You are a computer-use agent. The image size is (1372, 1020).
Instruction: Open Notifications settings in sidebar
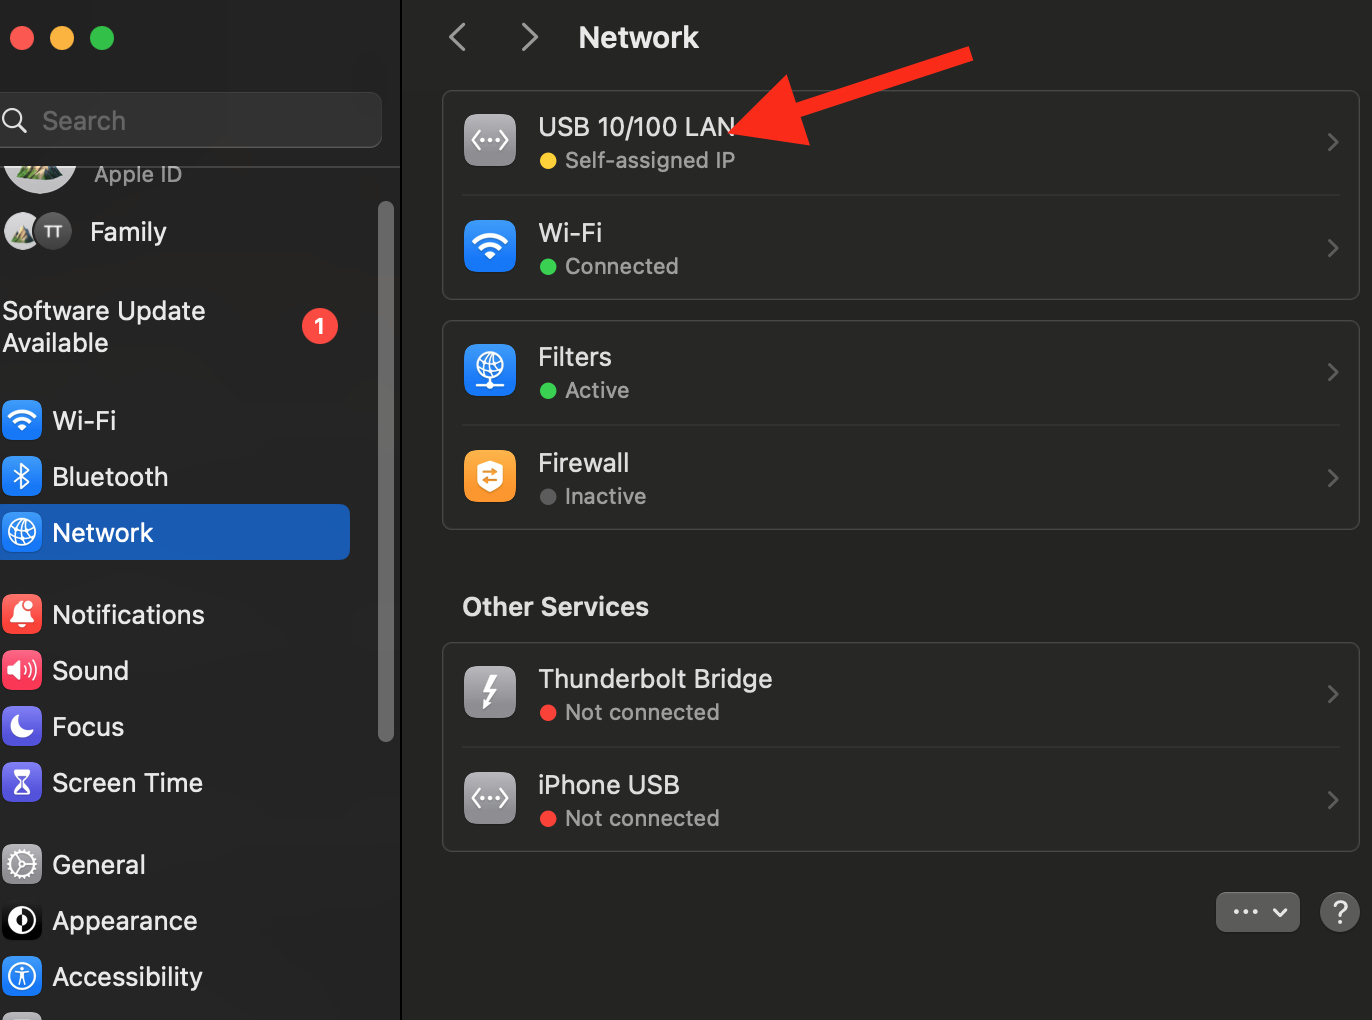(175, 614)
